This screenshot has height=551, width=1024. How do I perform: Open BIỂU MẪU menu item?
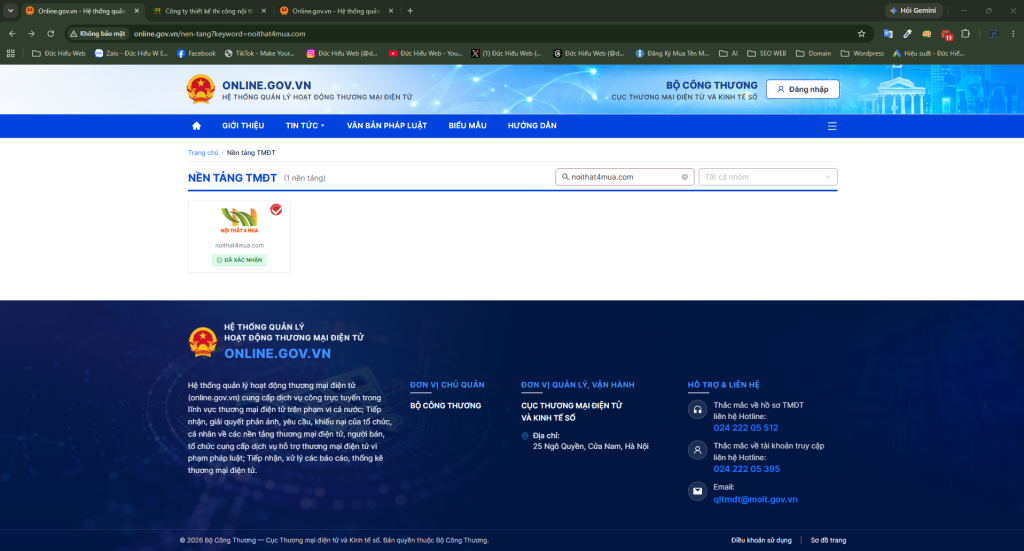point(468,126)
